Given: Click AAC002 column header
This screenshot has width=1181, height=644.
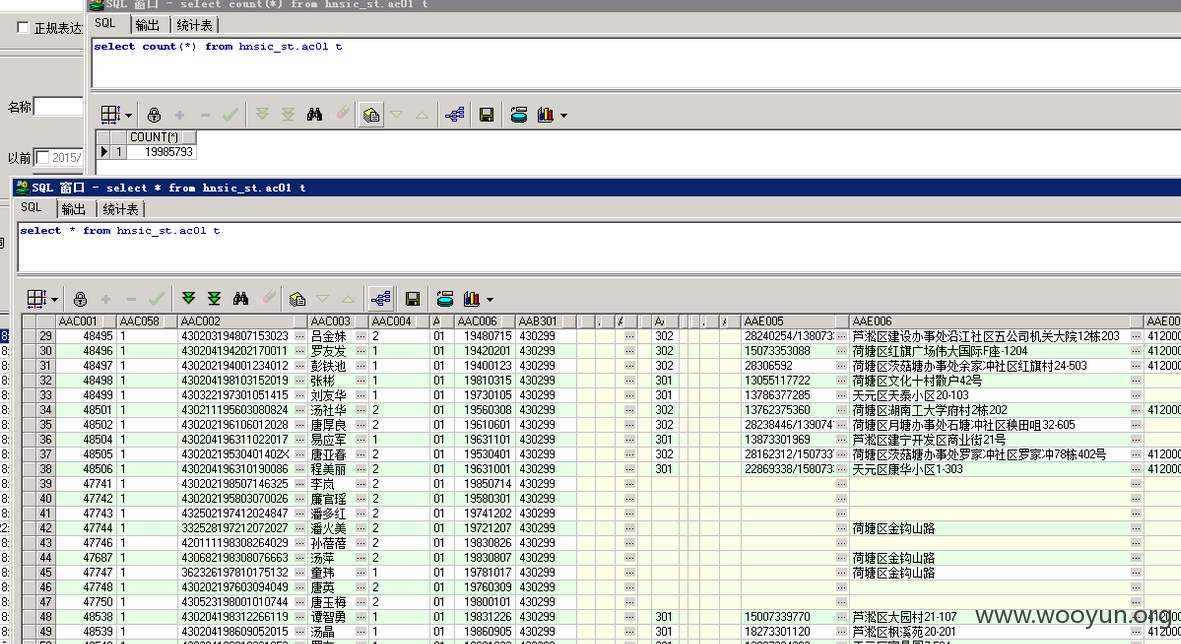Looking at the screenshot, I should point(241,321).
